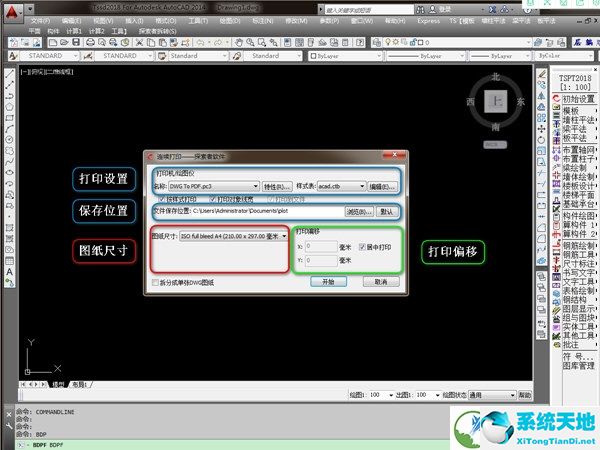Viewport: 600px width, 450px height.
Task: Enable the 拆分成单张DWG图纸 checkbox
Action: pyautogui.click(x=155, y=283)
